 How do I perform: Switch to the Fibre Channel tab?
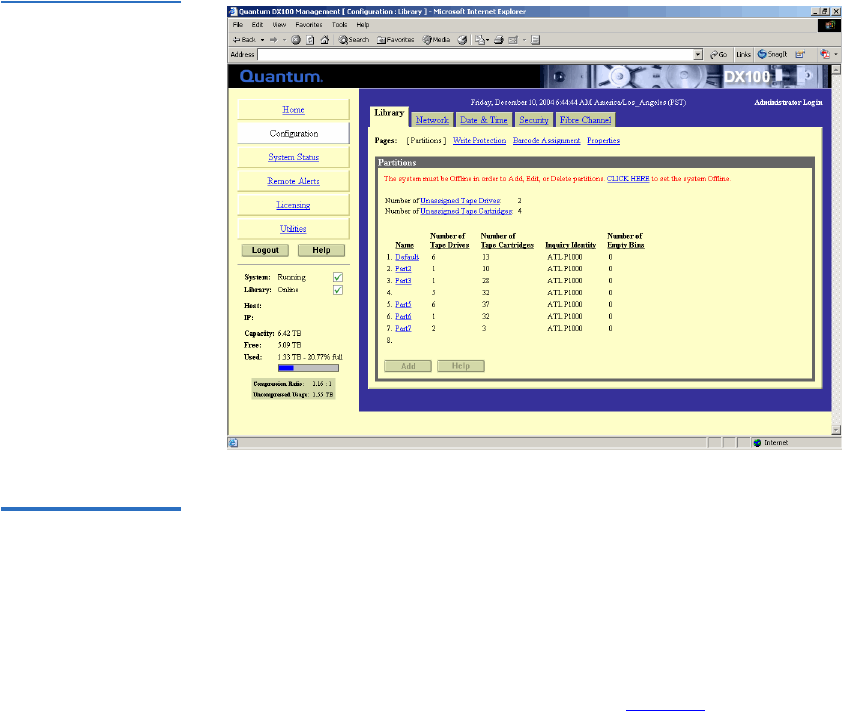pos(586,120)
